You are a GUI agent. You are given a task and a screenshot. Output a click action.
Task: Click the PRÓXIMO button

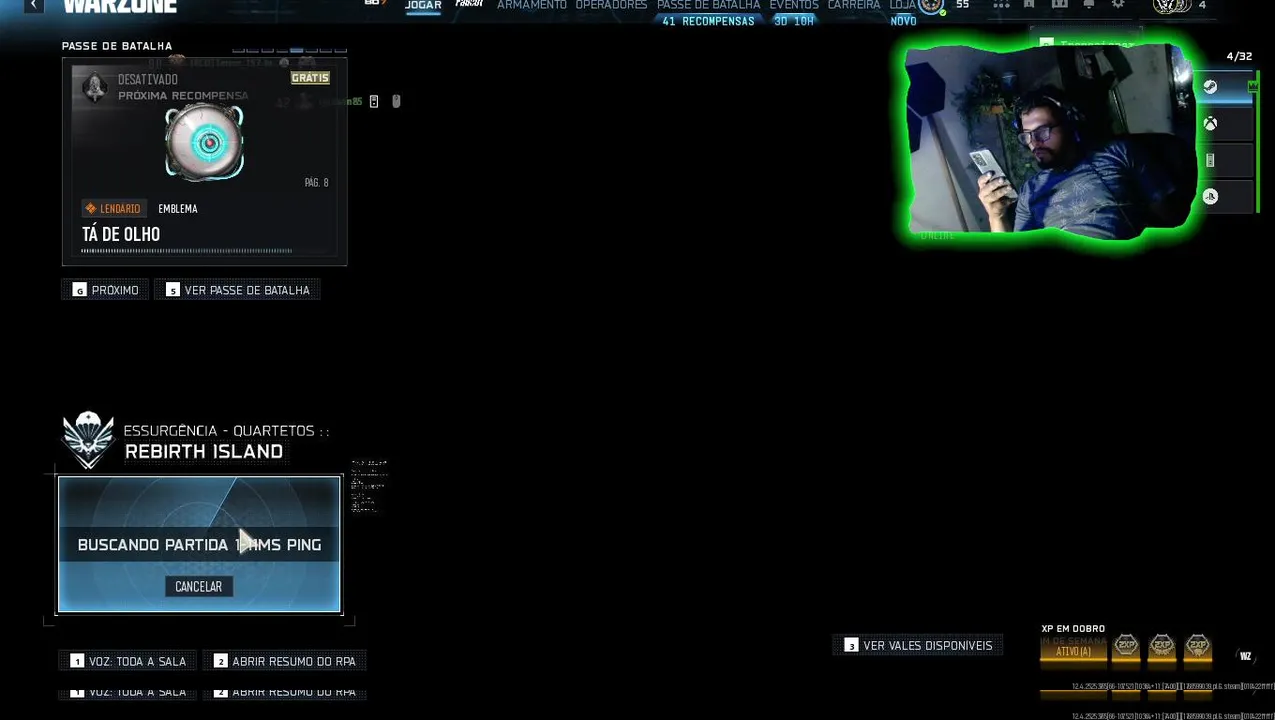(106, 290)
